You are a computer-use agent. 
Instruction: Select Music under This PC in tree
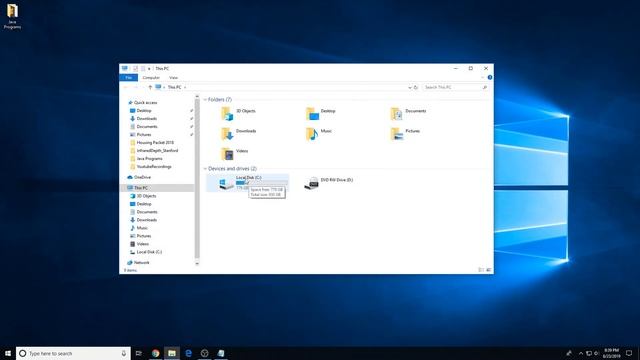(142, 228)
